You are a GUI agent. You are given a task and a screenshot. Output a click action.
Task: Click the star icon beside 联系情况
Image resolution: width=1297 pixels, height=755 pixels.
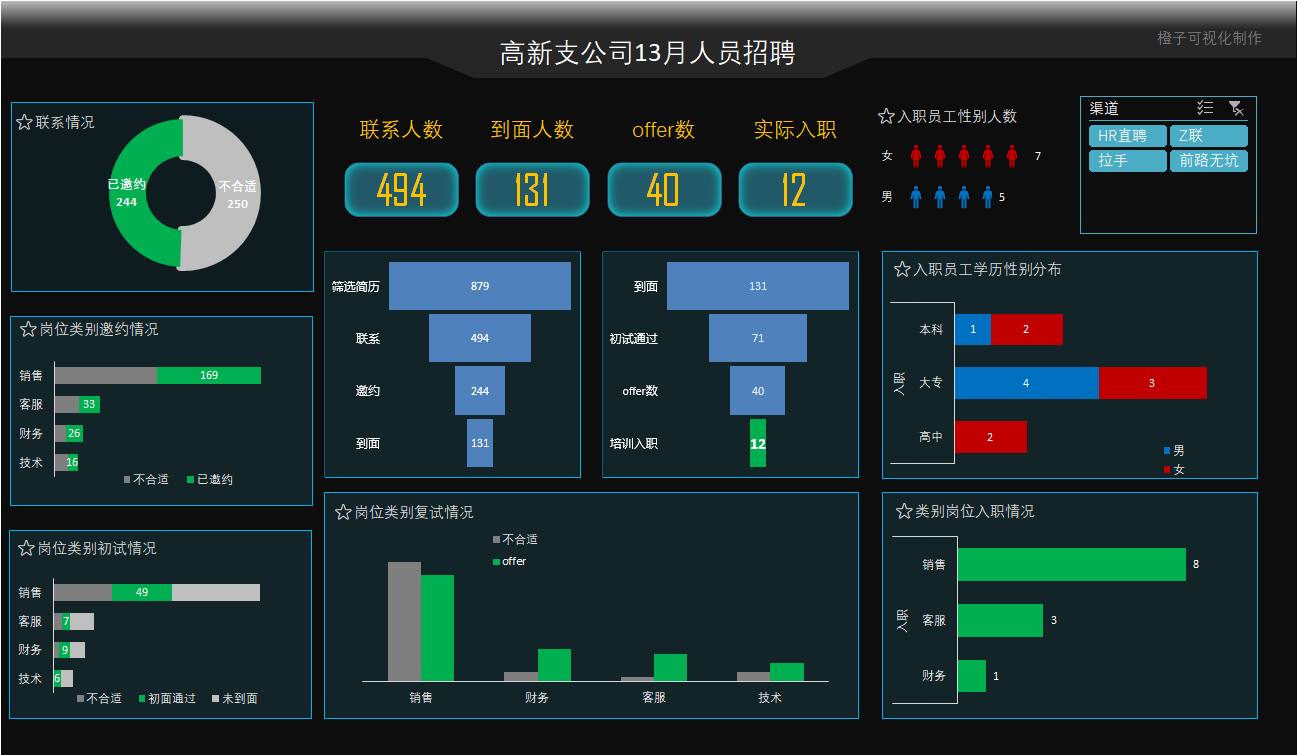click(x=25, y=122)
